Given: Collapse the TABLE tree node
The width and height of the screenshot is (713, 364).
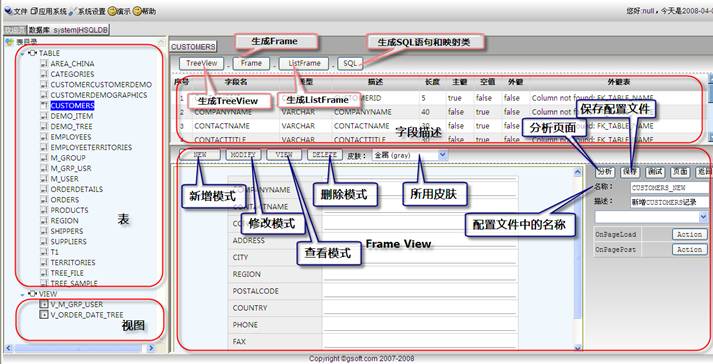Looking at the screenshot, I should [x=23, y=54].
